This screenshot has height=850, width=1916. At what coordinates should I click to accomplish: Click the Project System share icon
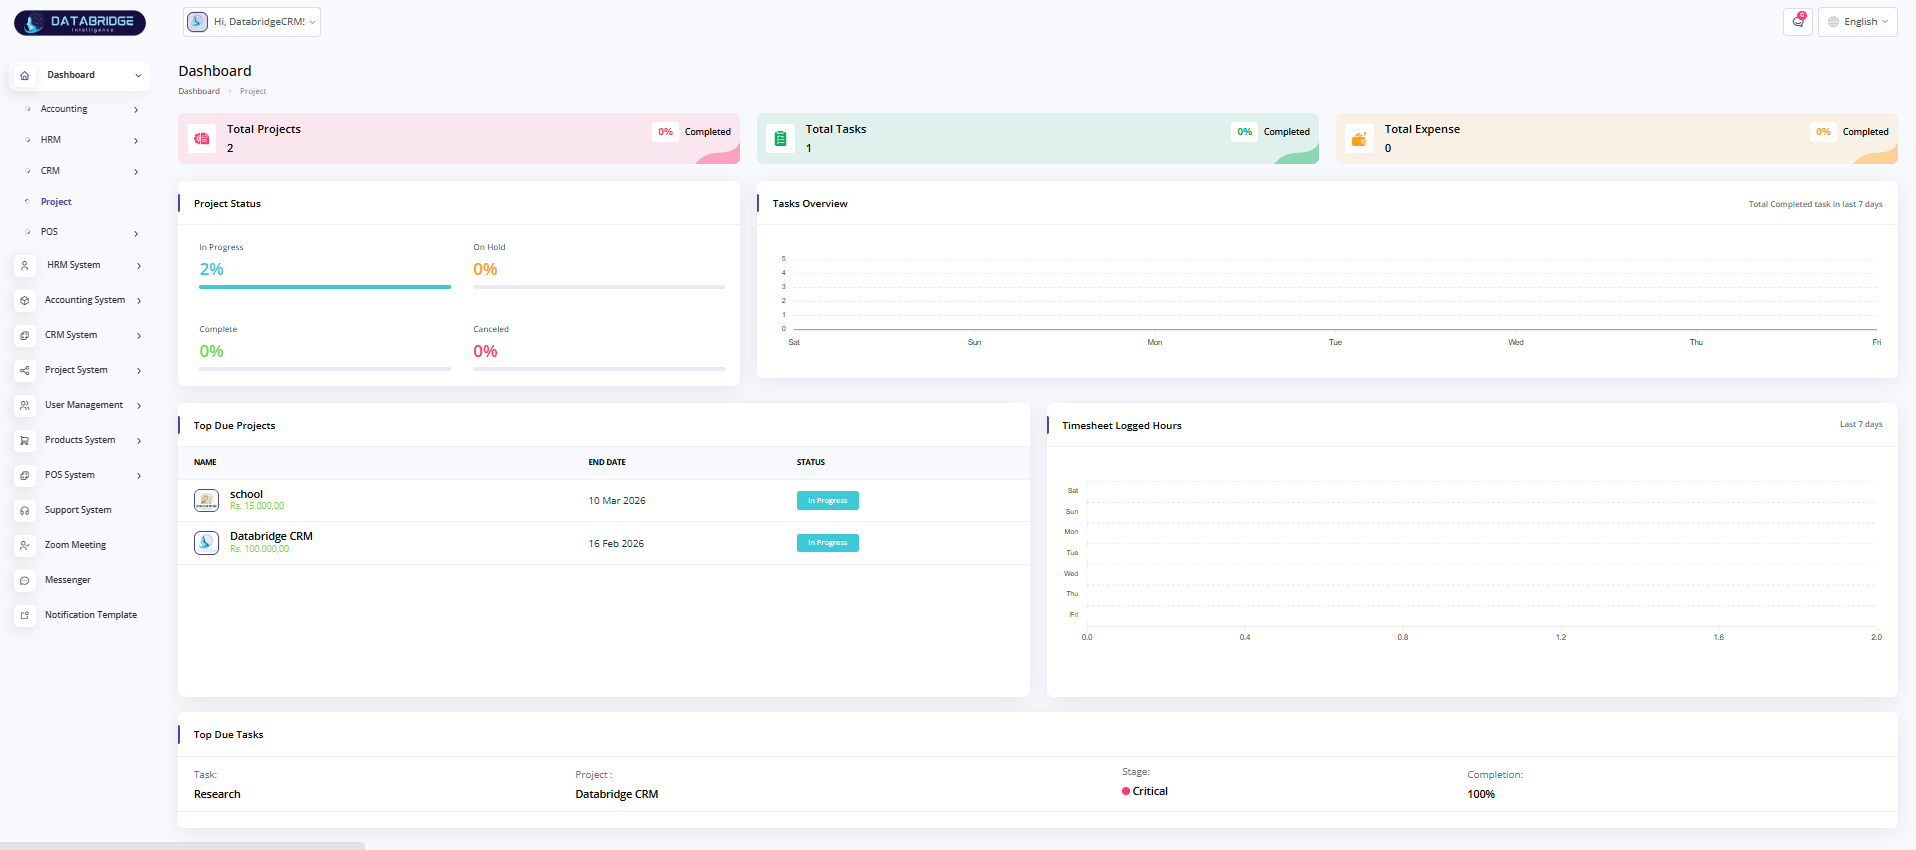pyautogui.click(x=25, y=370)
